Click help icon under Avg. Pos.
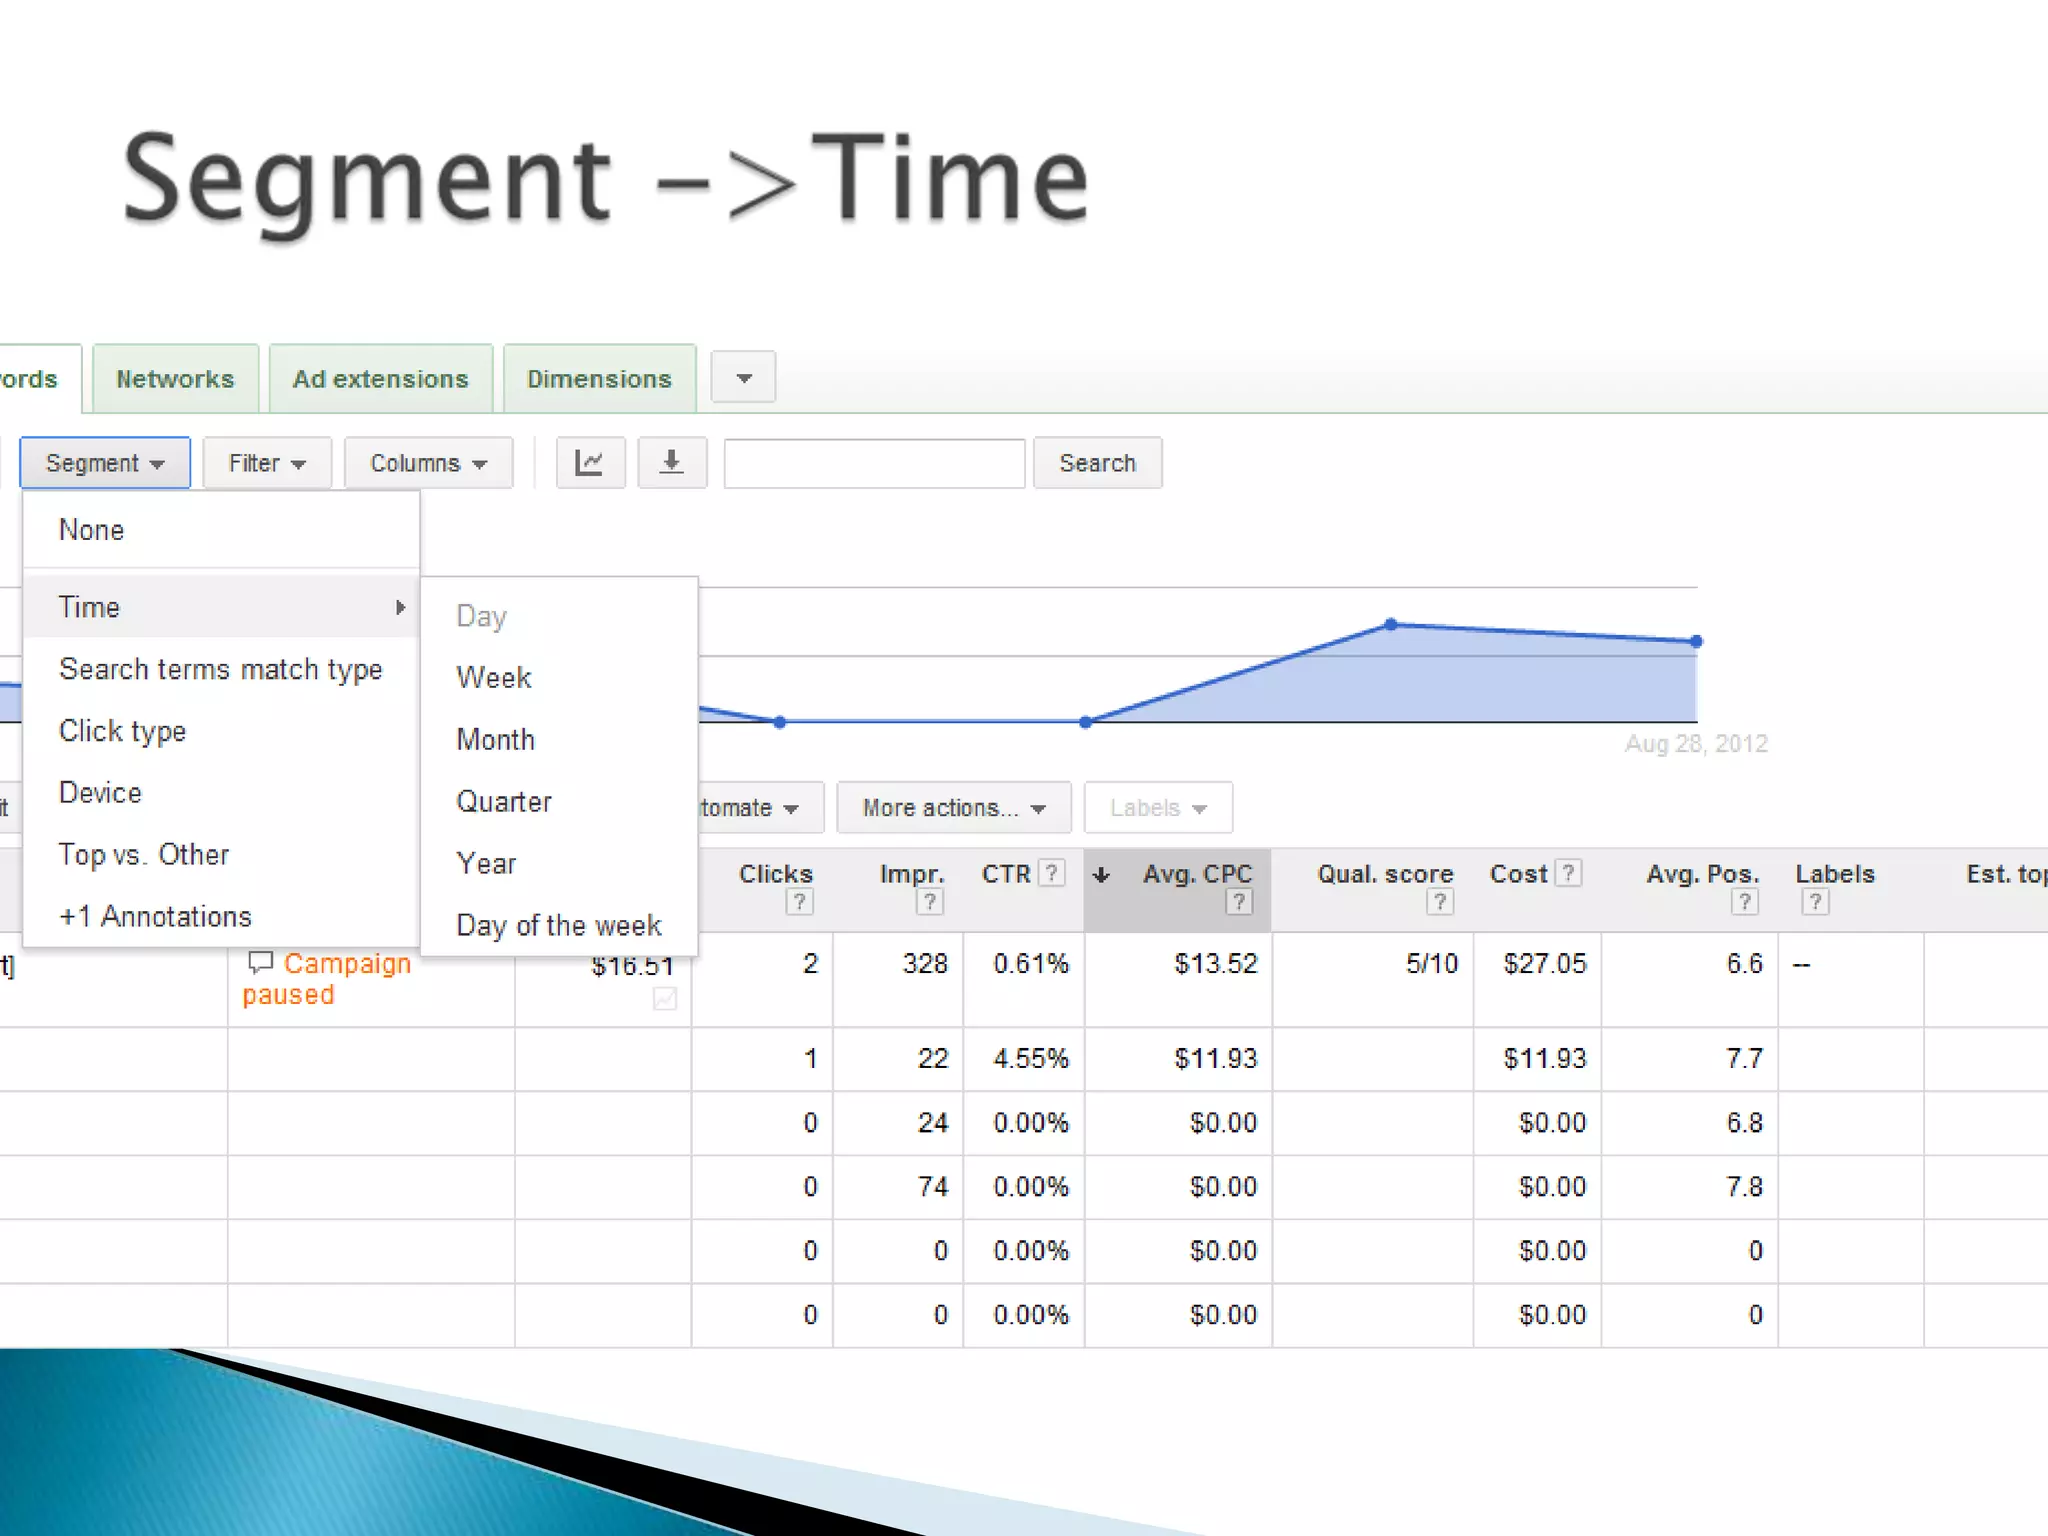 point(1744,903)
